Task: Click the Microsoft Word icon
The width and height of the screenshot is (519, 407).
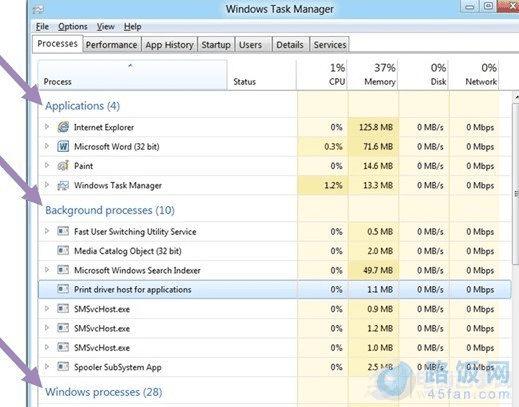Action: [x=63, y=146]
